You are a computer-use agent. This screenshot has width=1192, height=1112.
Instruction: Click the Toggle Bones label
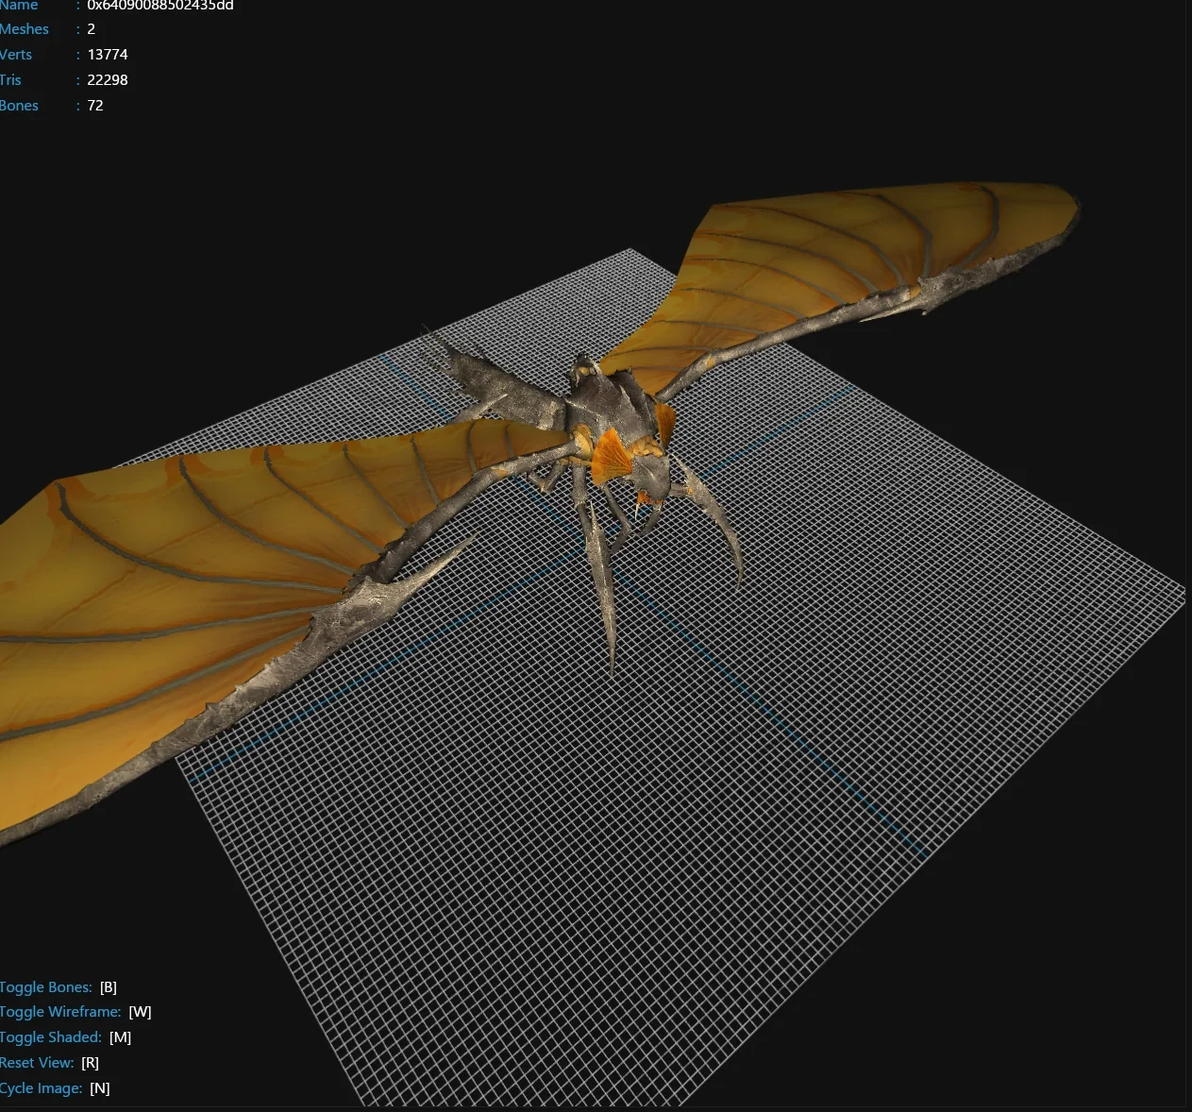pos(46,987)
